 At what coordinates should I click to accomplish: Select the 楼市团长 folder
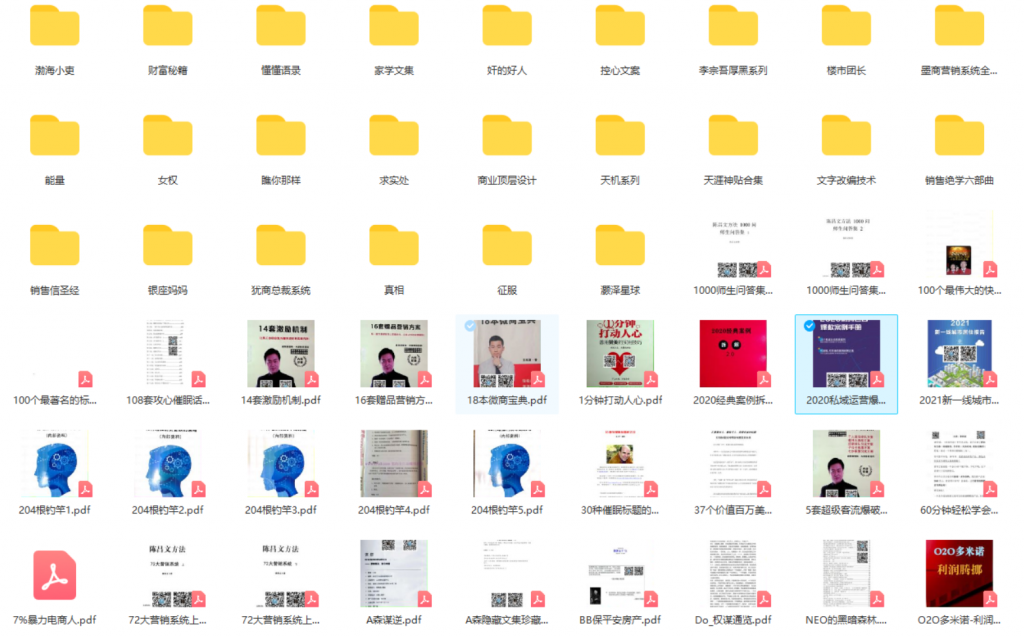(846, 29)
